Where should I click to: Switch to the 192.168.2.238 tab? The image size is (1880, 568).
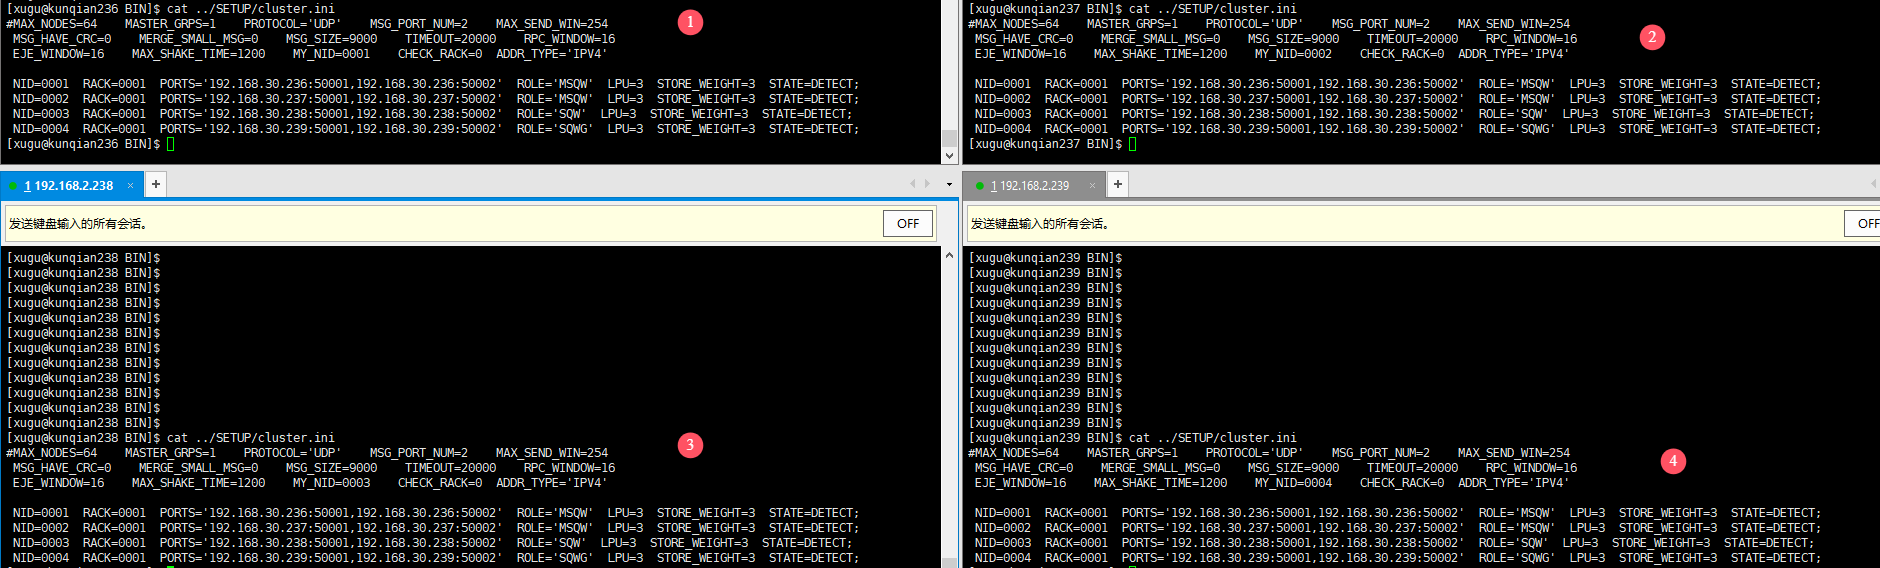(x=68, y=185)
